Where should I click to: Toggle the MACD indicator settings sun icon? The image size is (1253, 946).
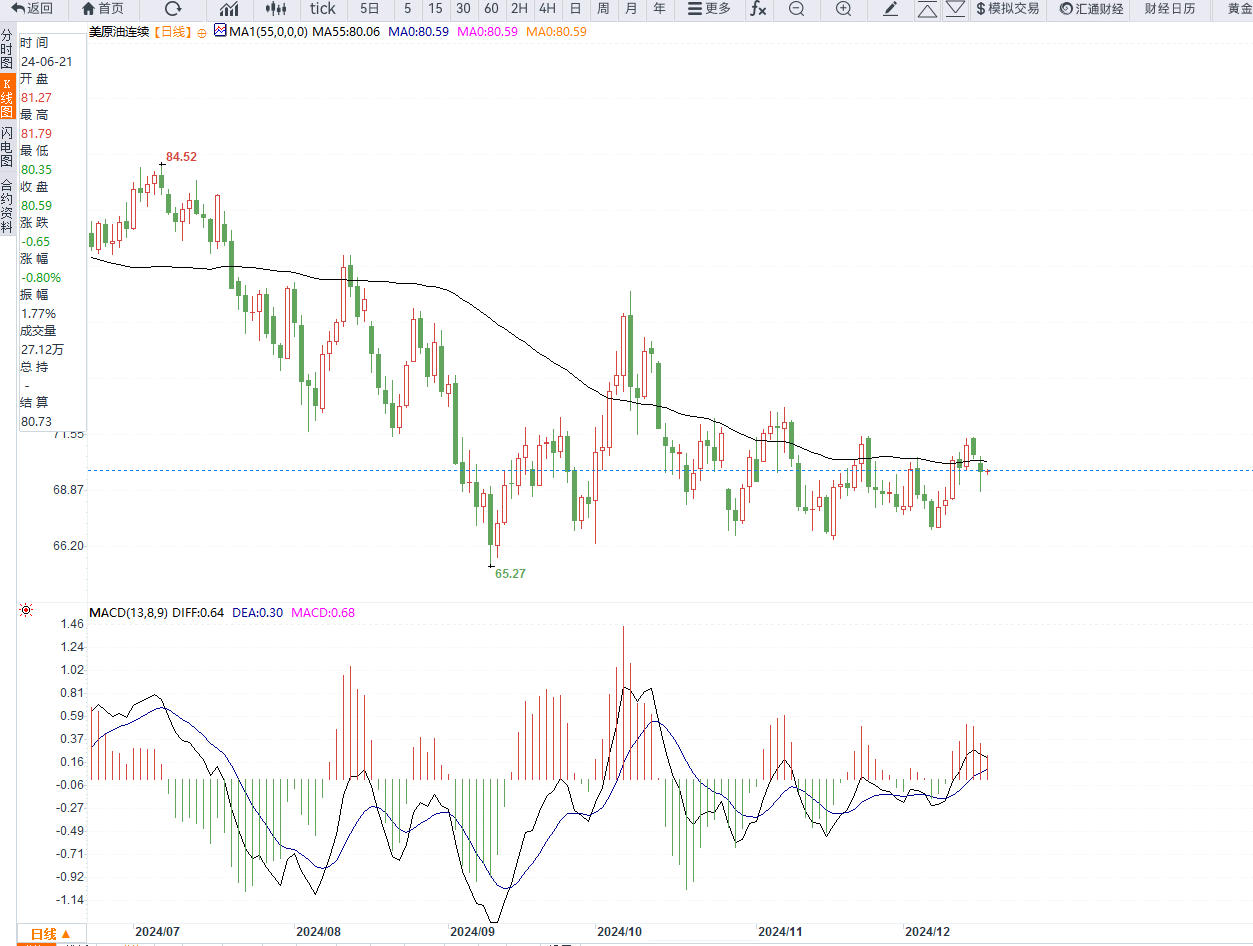click(26, 610)
